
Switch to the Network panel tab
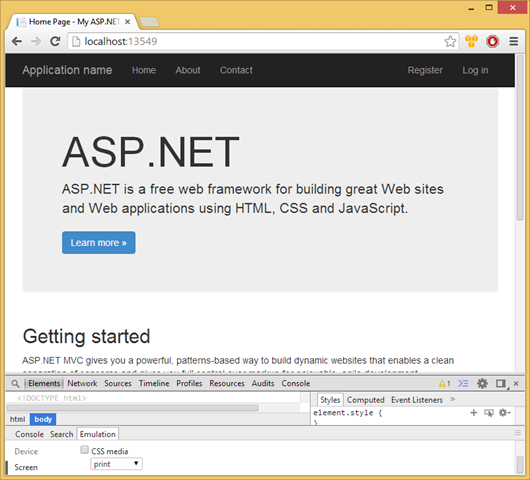82,383
